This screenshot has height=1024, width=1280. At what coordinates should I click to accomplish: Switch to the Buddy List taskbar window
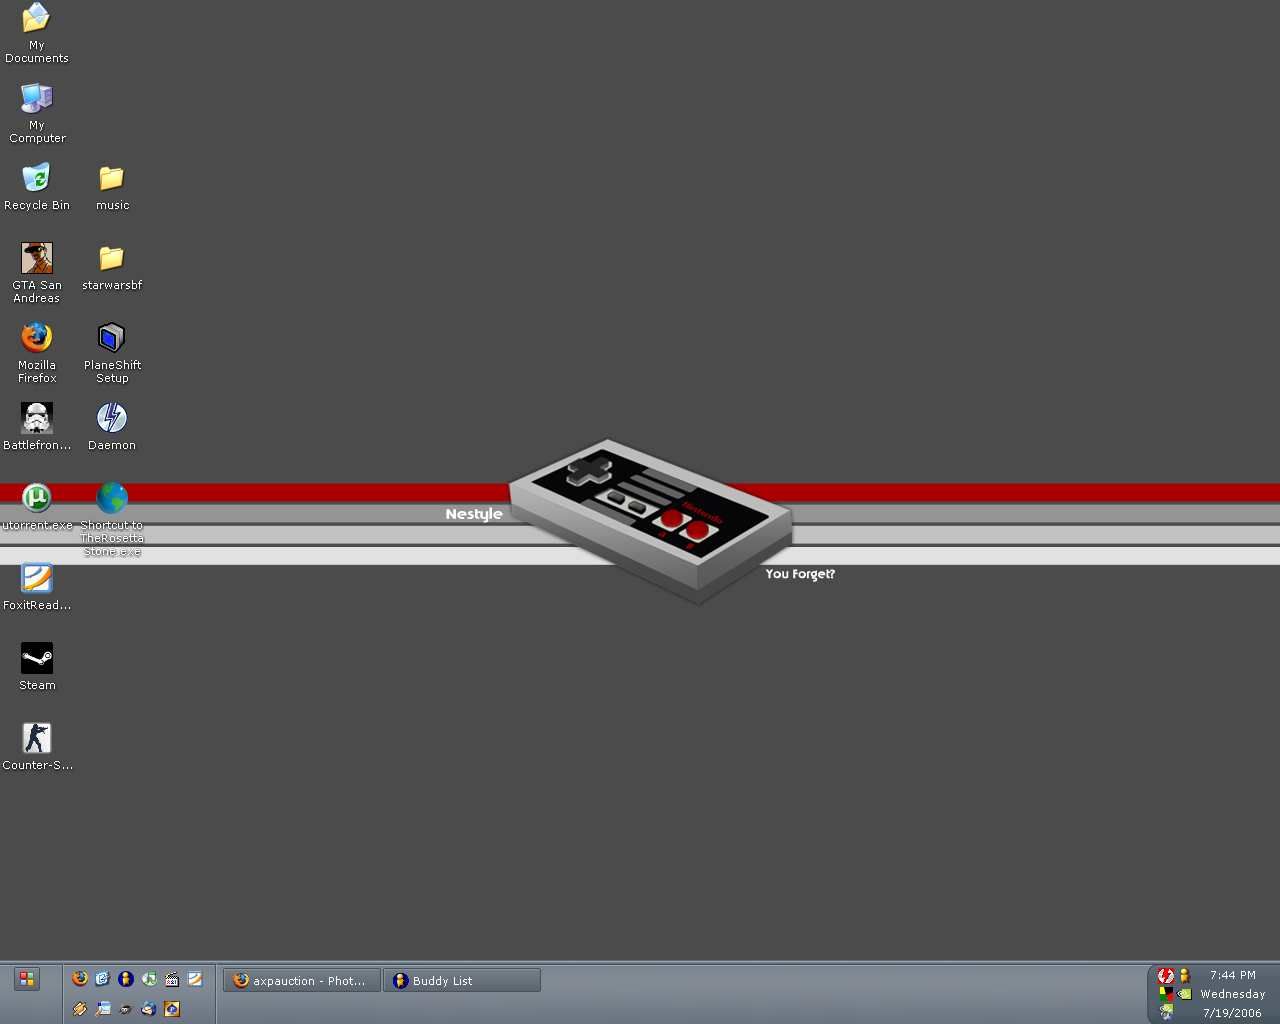click(462, 981)
